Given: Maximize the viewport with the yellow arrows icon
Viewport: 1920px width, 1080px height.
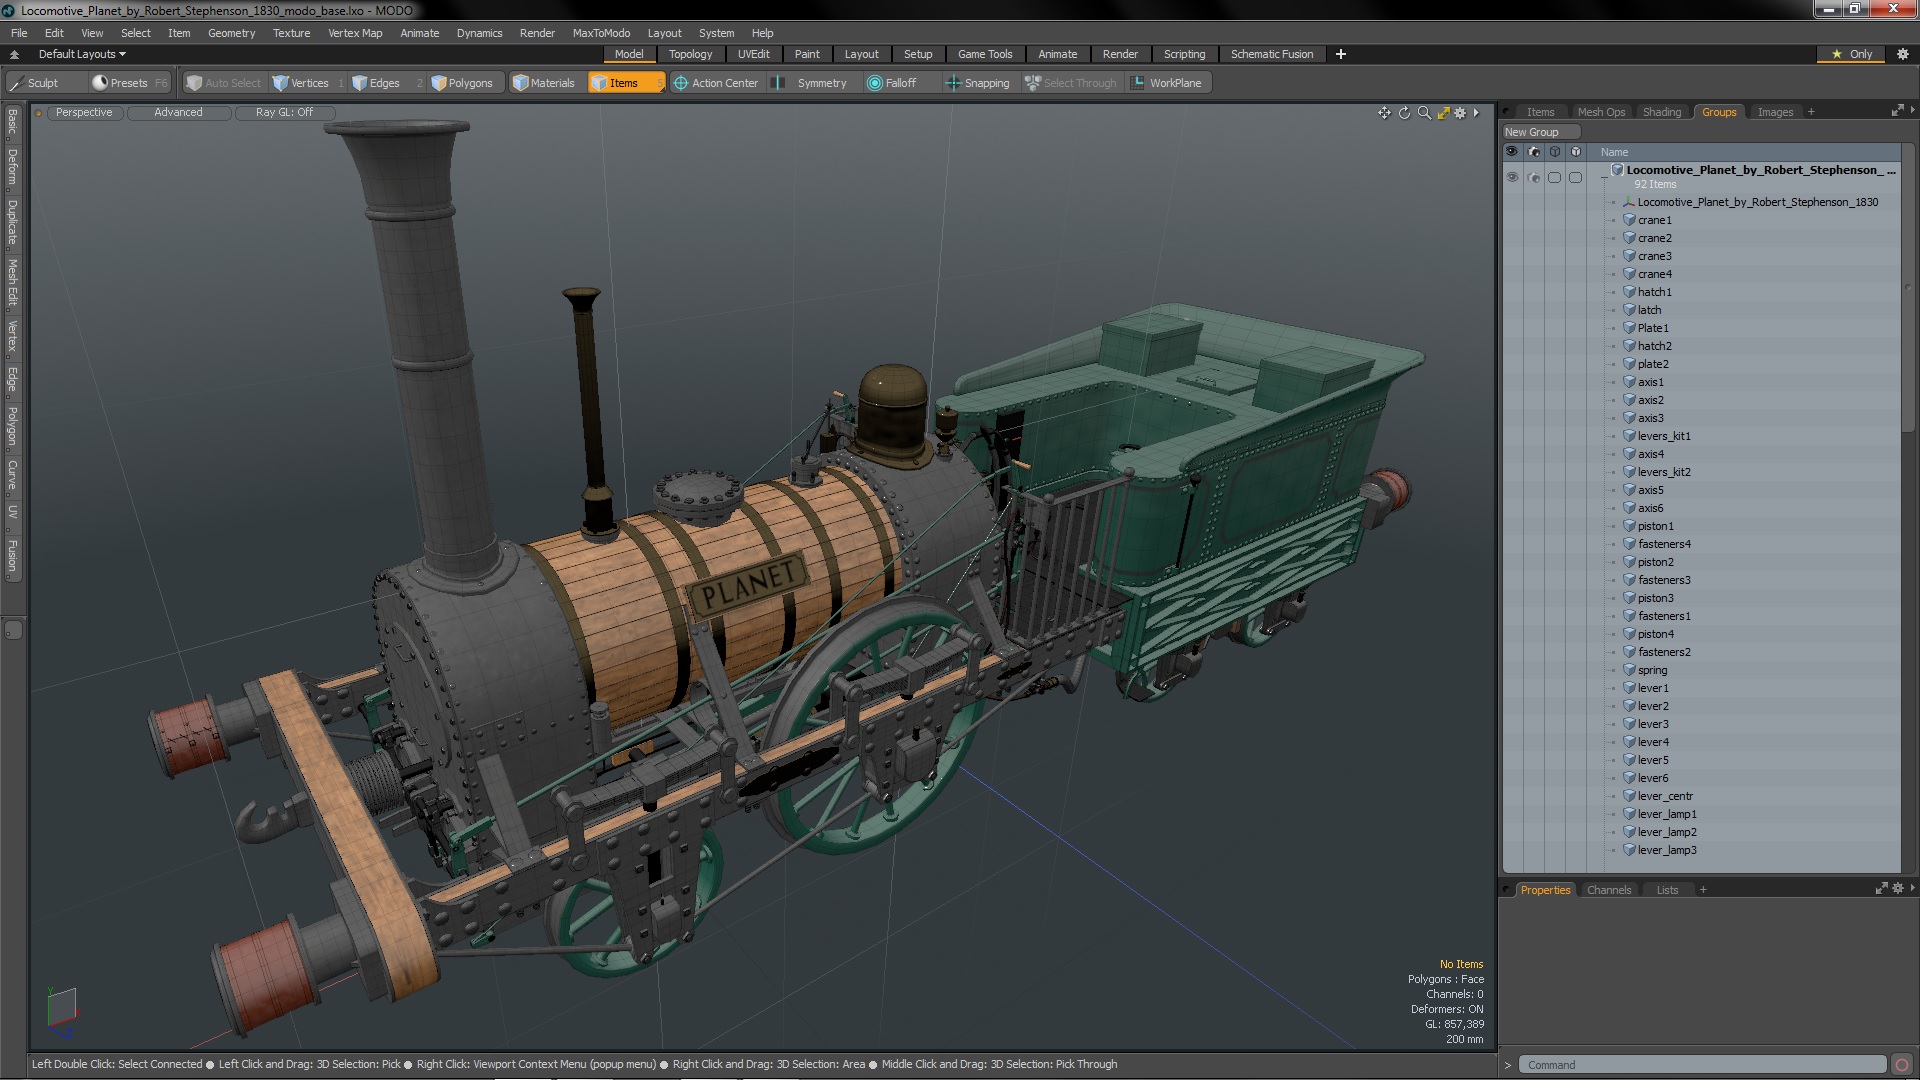Looking at the screenshot, I should [x=1443, y=113].
